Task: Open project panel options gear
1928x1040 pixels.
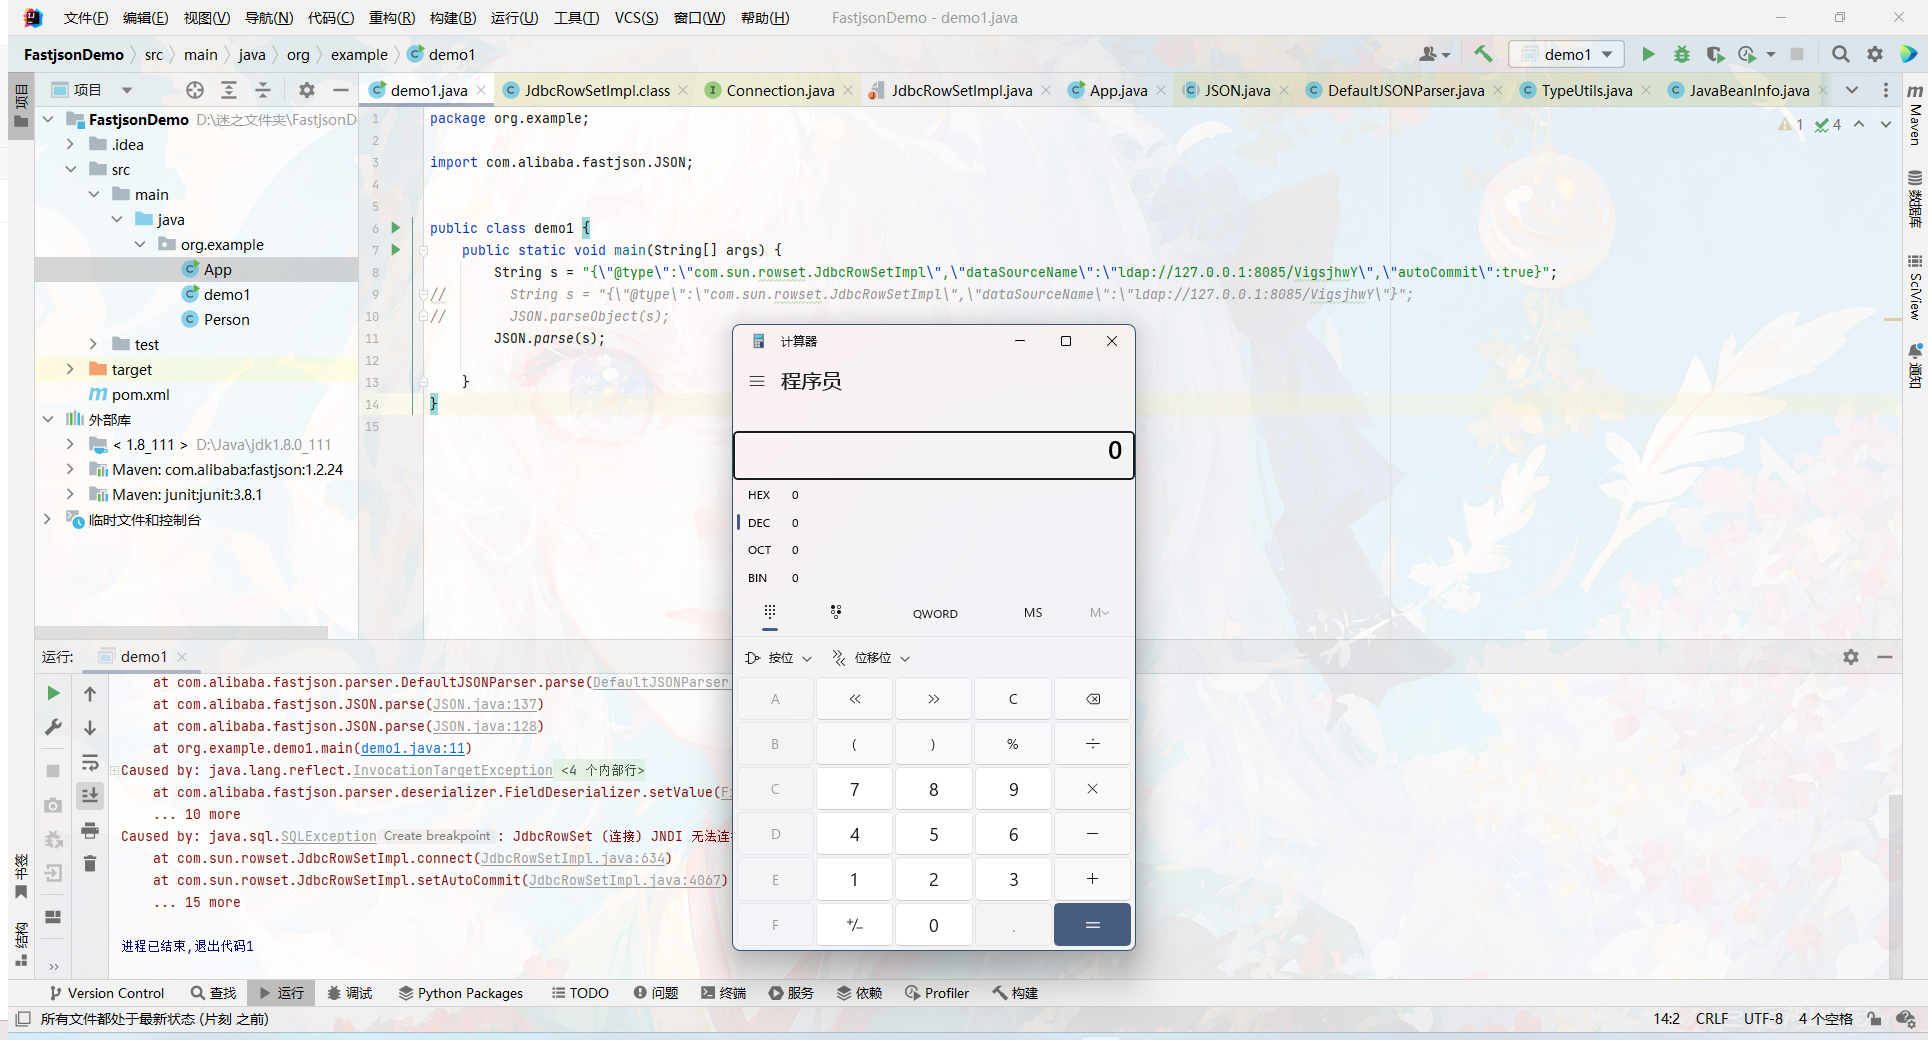Action: coord(307,90)
